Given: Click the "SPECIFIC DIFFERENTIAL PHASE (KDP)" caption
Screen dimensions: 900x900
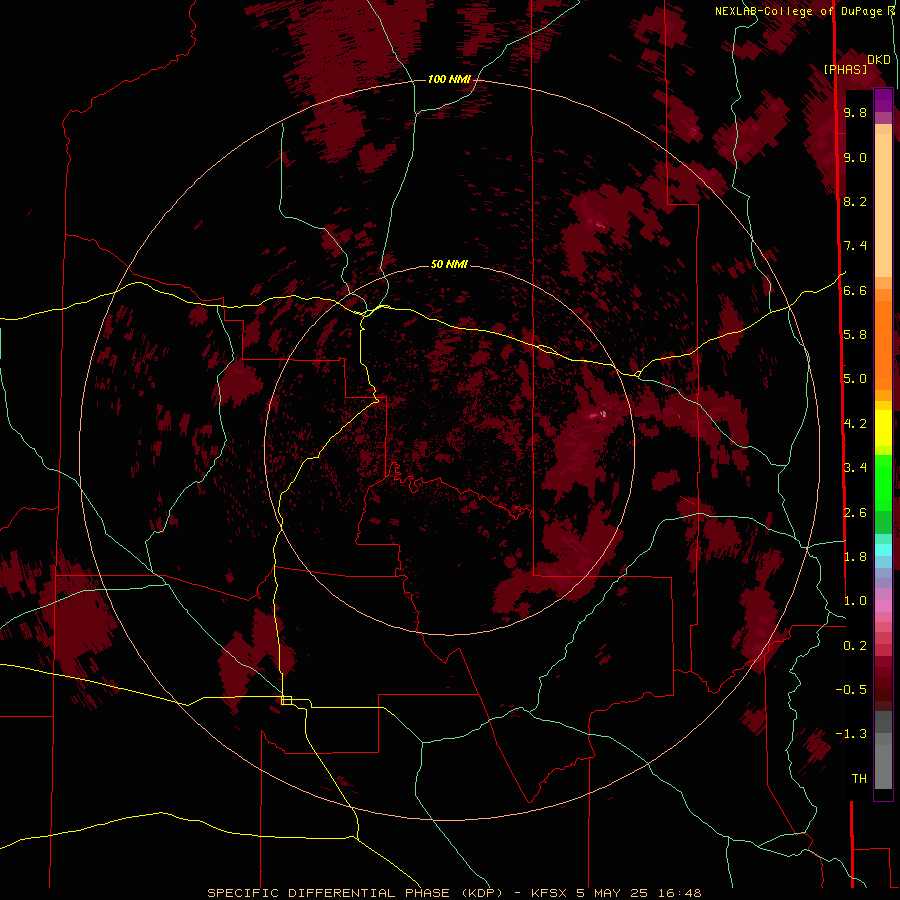Looking at the screenshot, I should click(355, 893).
